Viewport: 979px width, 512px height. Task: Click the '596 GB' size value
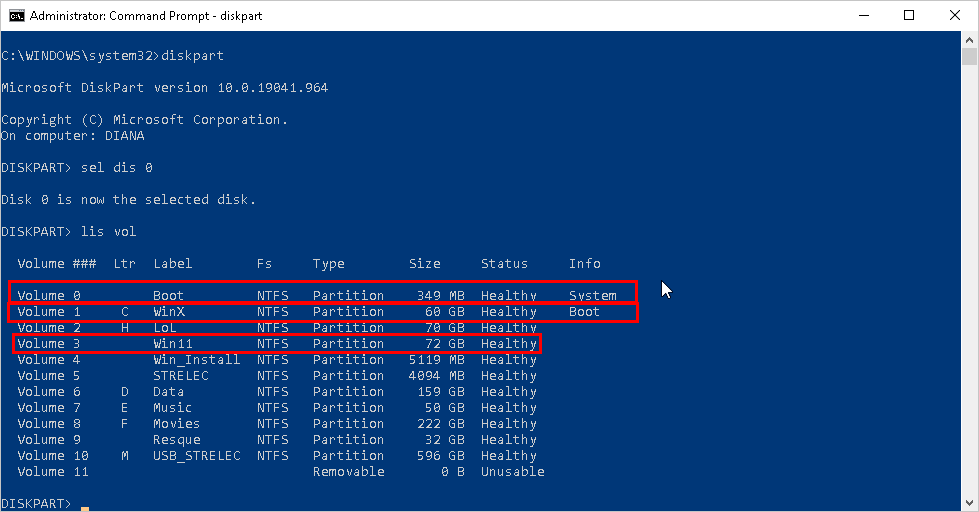click(x=441, y=456)
